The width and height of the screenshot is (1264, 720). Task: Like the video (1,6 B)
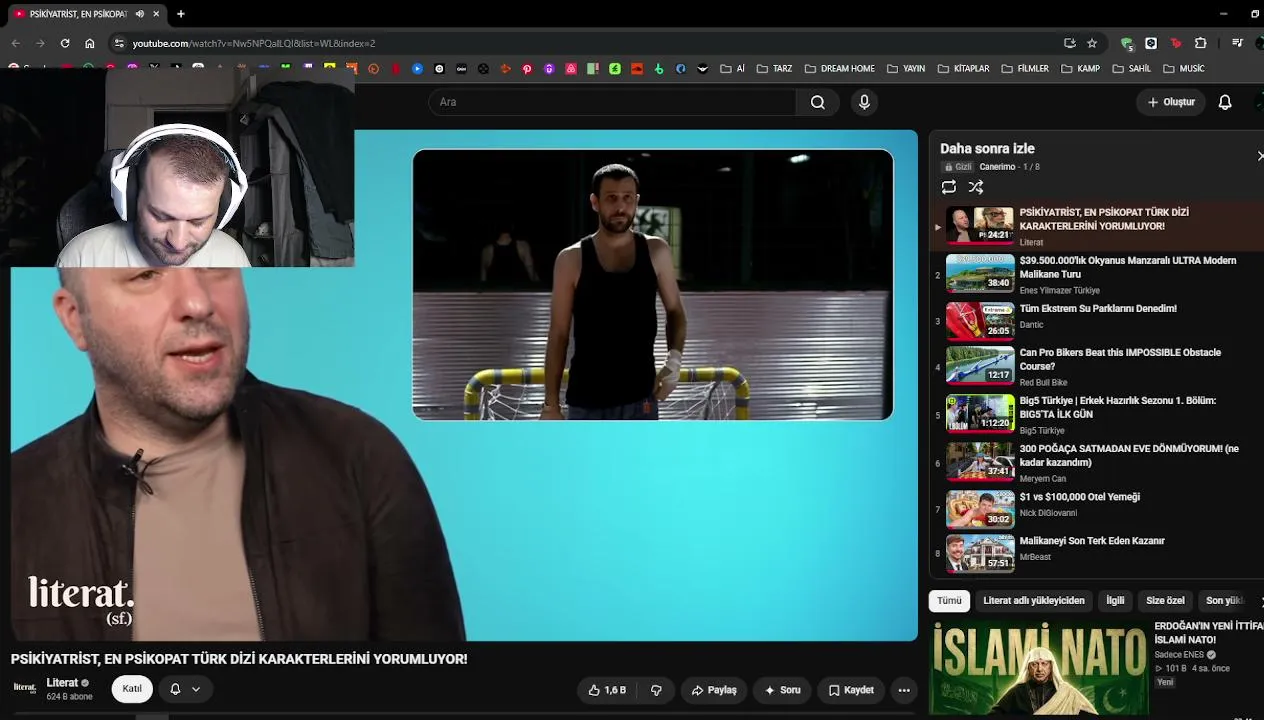607,690
